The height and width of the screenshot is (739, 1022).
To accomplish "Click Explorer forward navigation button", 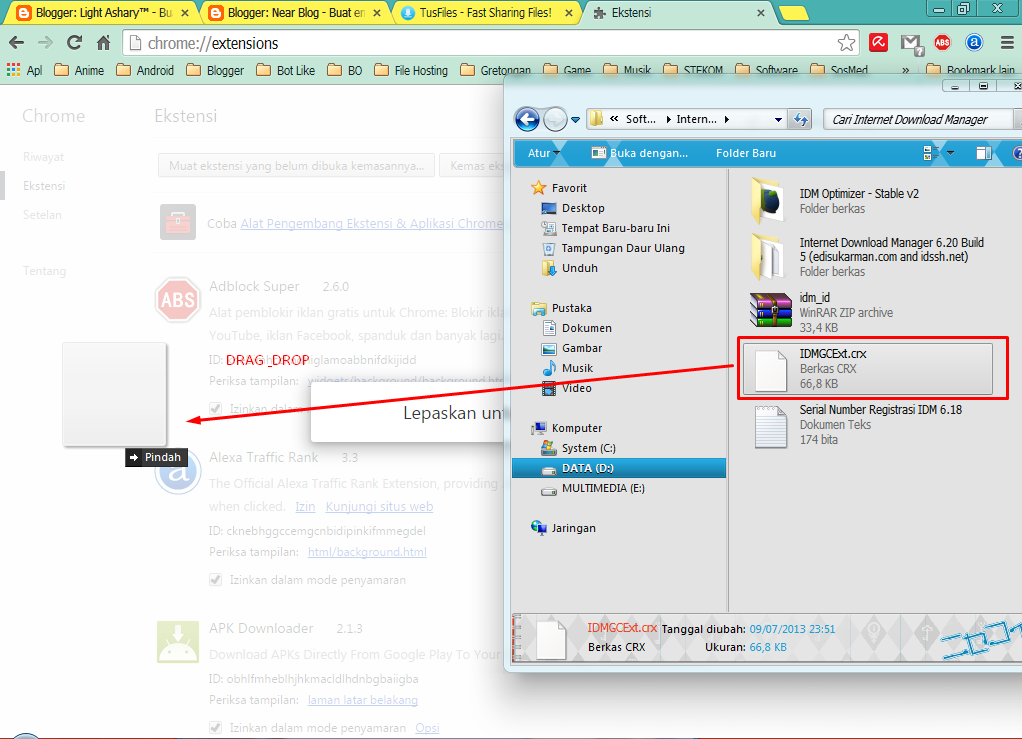I will click(x=555, y=119).
